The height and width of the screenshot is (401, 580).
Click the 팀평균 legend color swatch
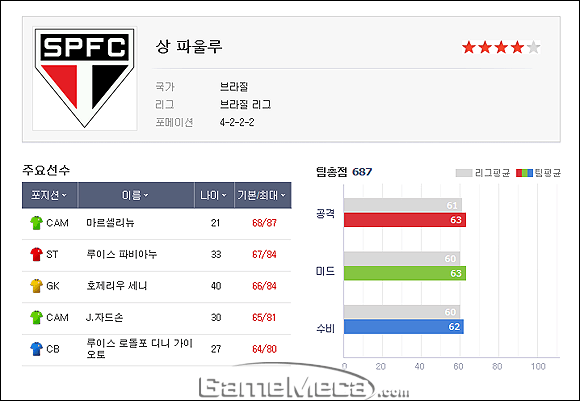tap(525, 173)
